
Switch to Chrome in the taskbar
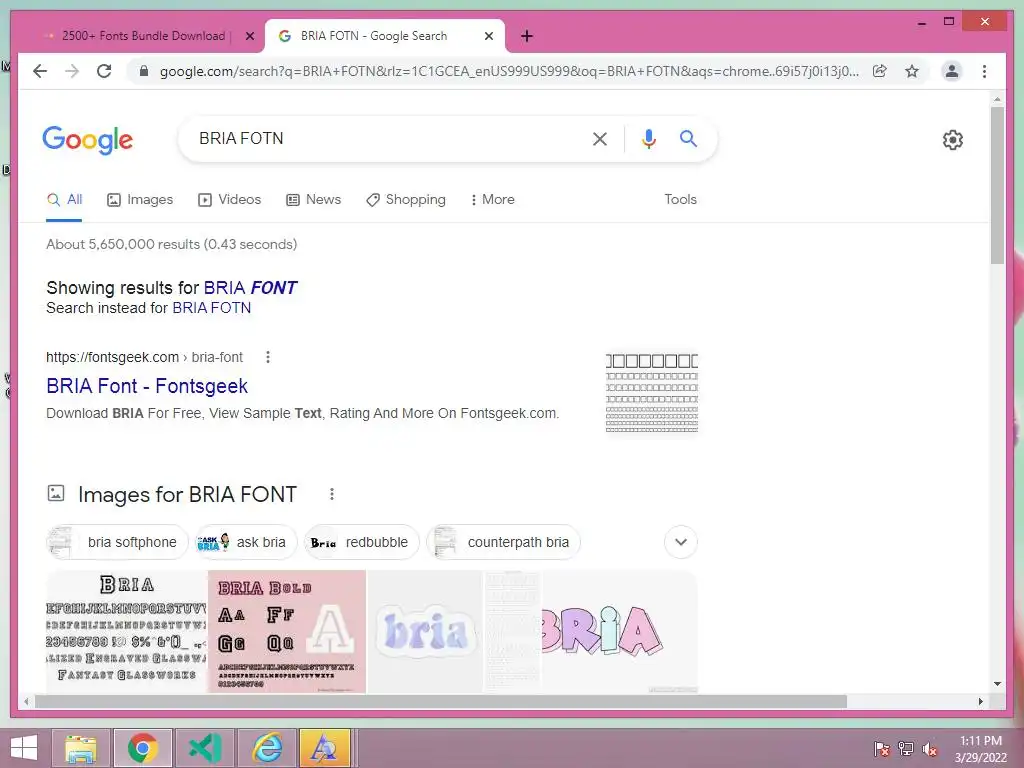click(x=142, y=748)
